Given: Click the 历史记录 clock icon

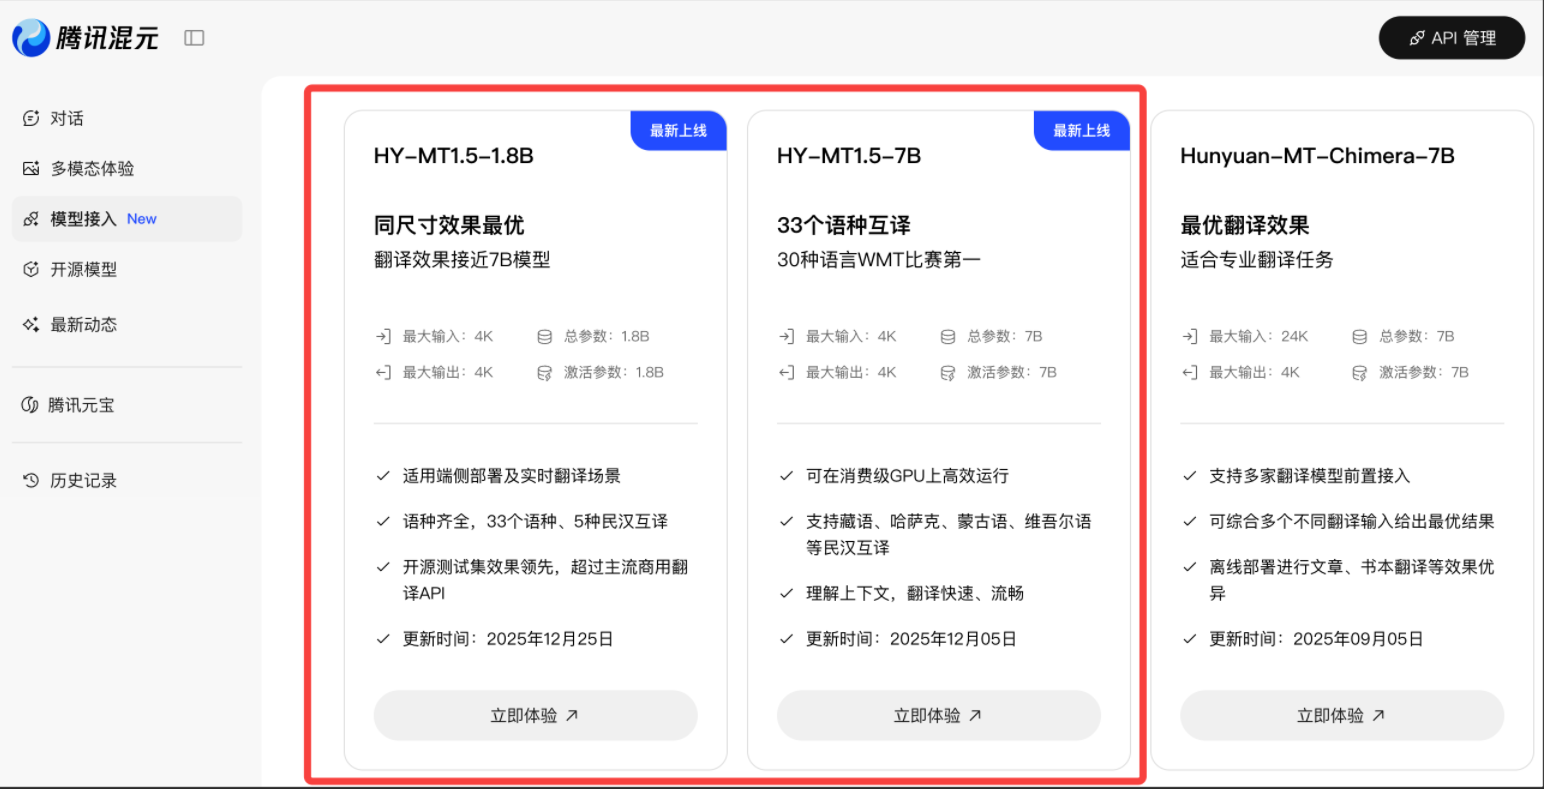Looking at the screenshot, I should [x=31, y=479].
